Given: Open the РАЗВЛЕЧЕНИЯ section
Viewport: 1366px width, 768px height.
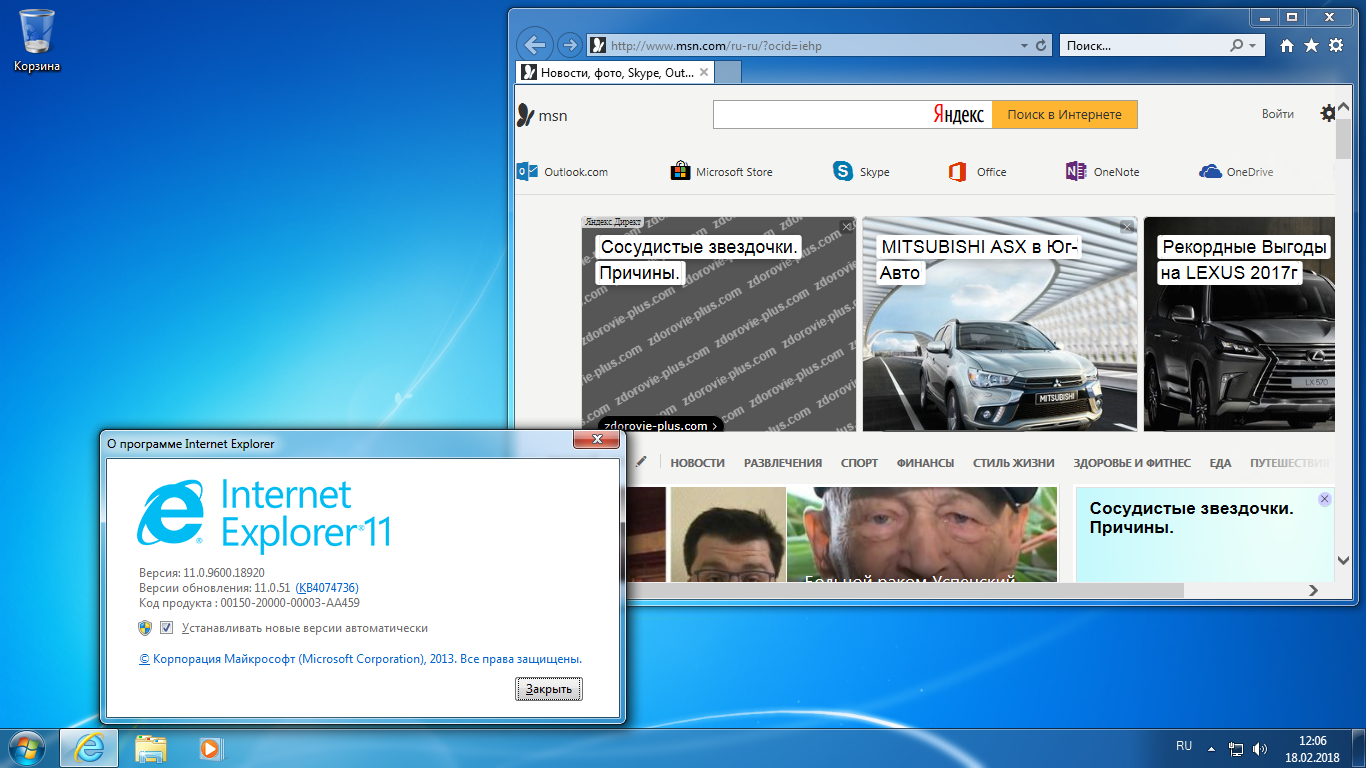Looking at the screenshot, I should coord(783,463).
